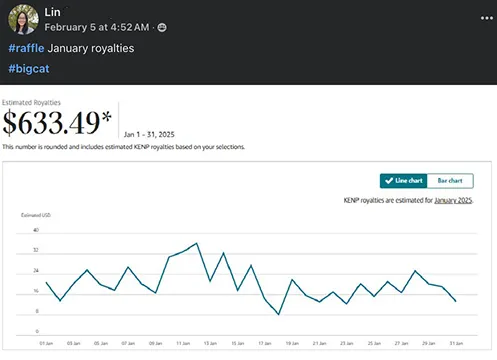Click the 15 Jan axis label
Image resolution: width=497 pixels, height=360 pixels.
coord(238,343)
